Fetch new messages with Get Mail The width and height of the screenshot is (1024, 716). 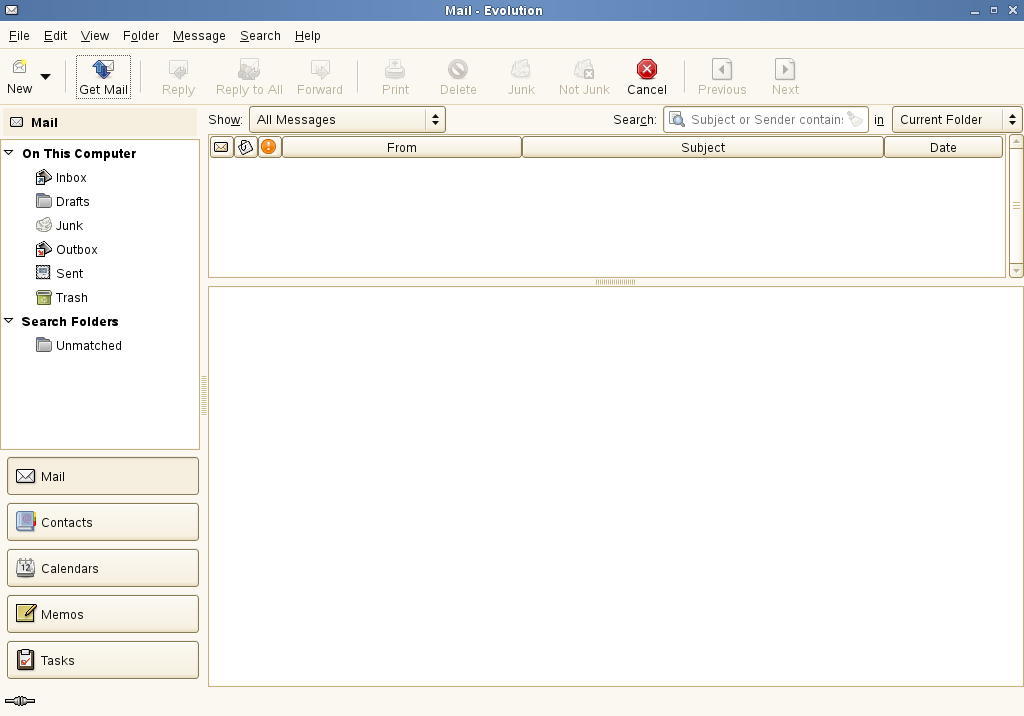103,77
